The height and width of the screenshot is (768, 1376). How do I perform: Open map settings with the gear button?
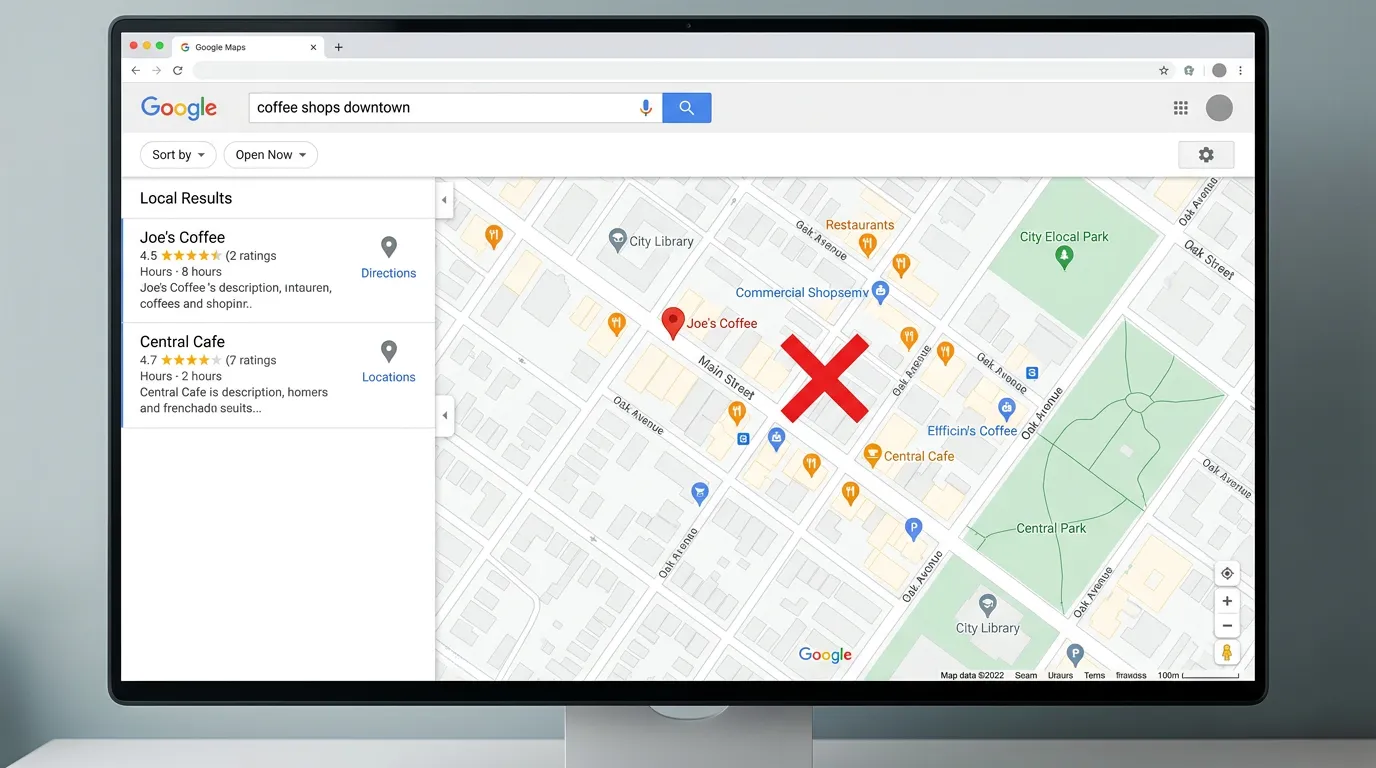coord(1206,155)
